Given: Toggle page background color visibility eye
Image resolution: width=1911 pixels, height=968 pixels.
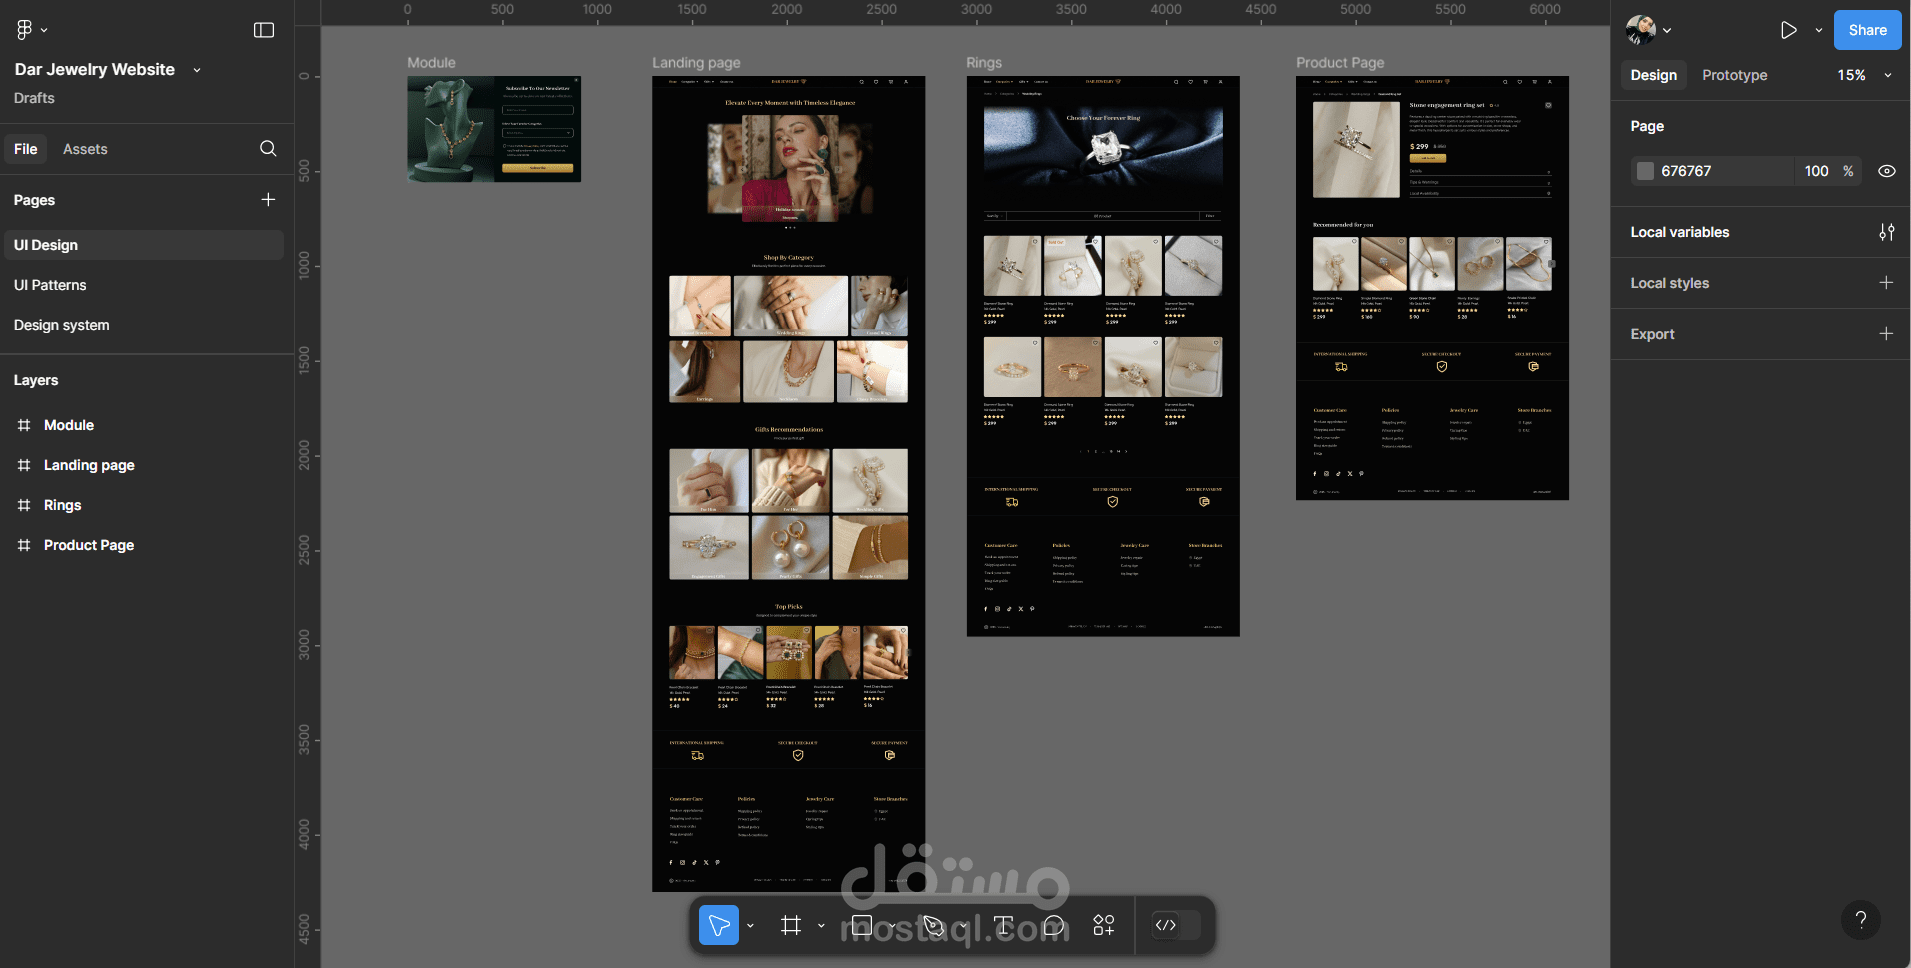Looking at the screenshot, I should pyautogui.click(x=1887, y=171).
